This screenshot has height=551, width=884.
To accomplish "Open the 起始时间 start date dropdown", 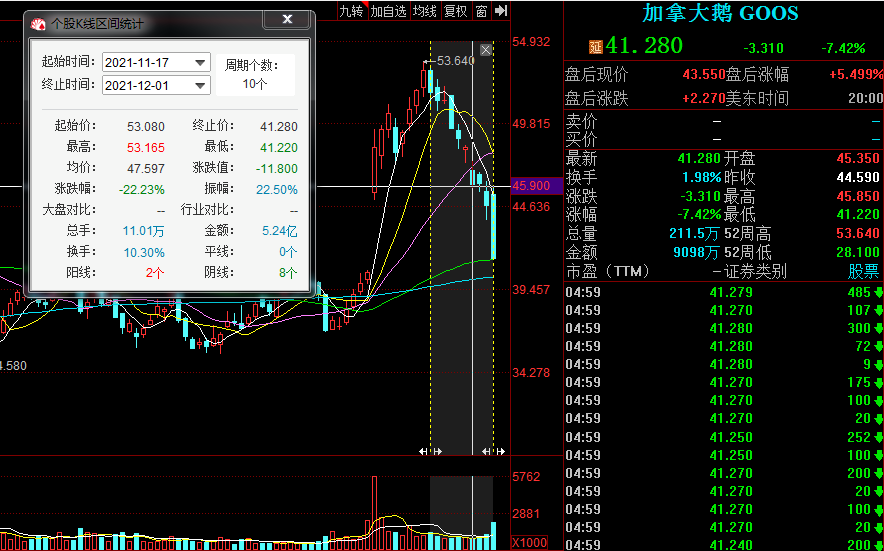I will (x=200, y=63).
